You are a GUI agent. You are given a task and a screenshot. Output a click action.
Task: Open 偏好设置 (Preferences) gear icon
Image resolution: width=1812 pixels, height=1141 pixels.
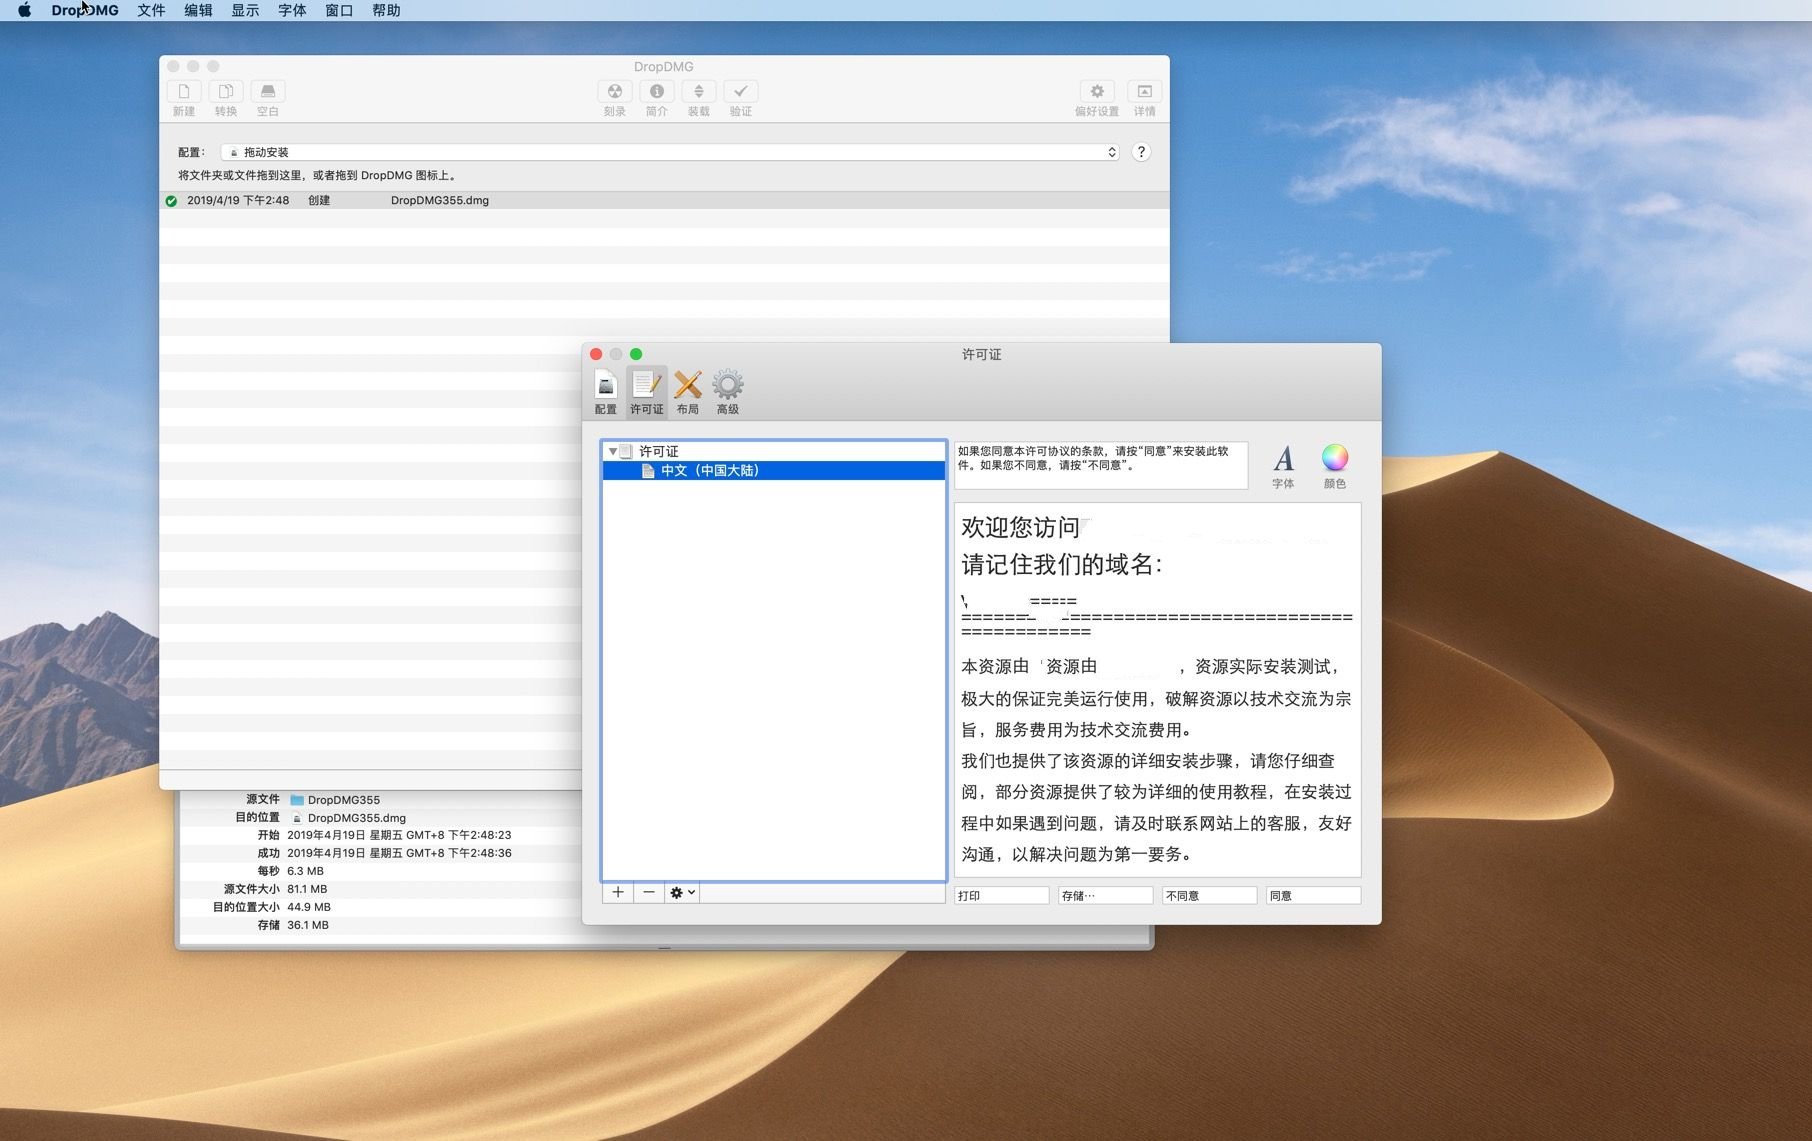(1097, 91)
